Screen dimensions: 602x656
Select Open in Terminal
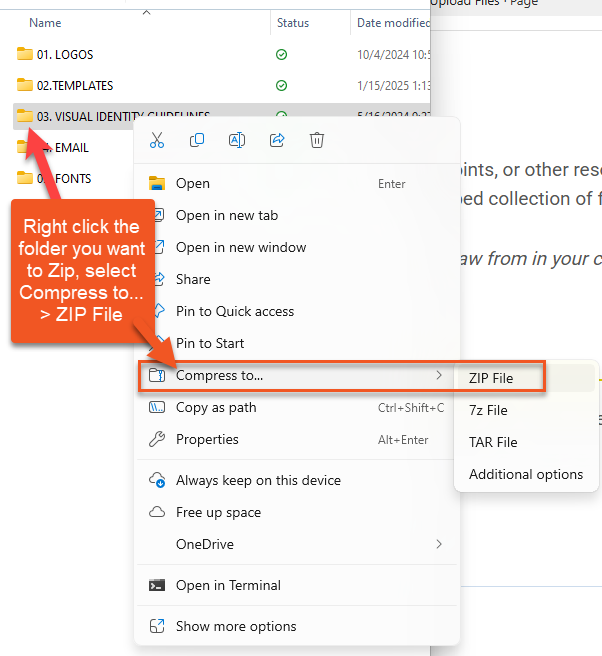228,585
